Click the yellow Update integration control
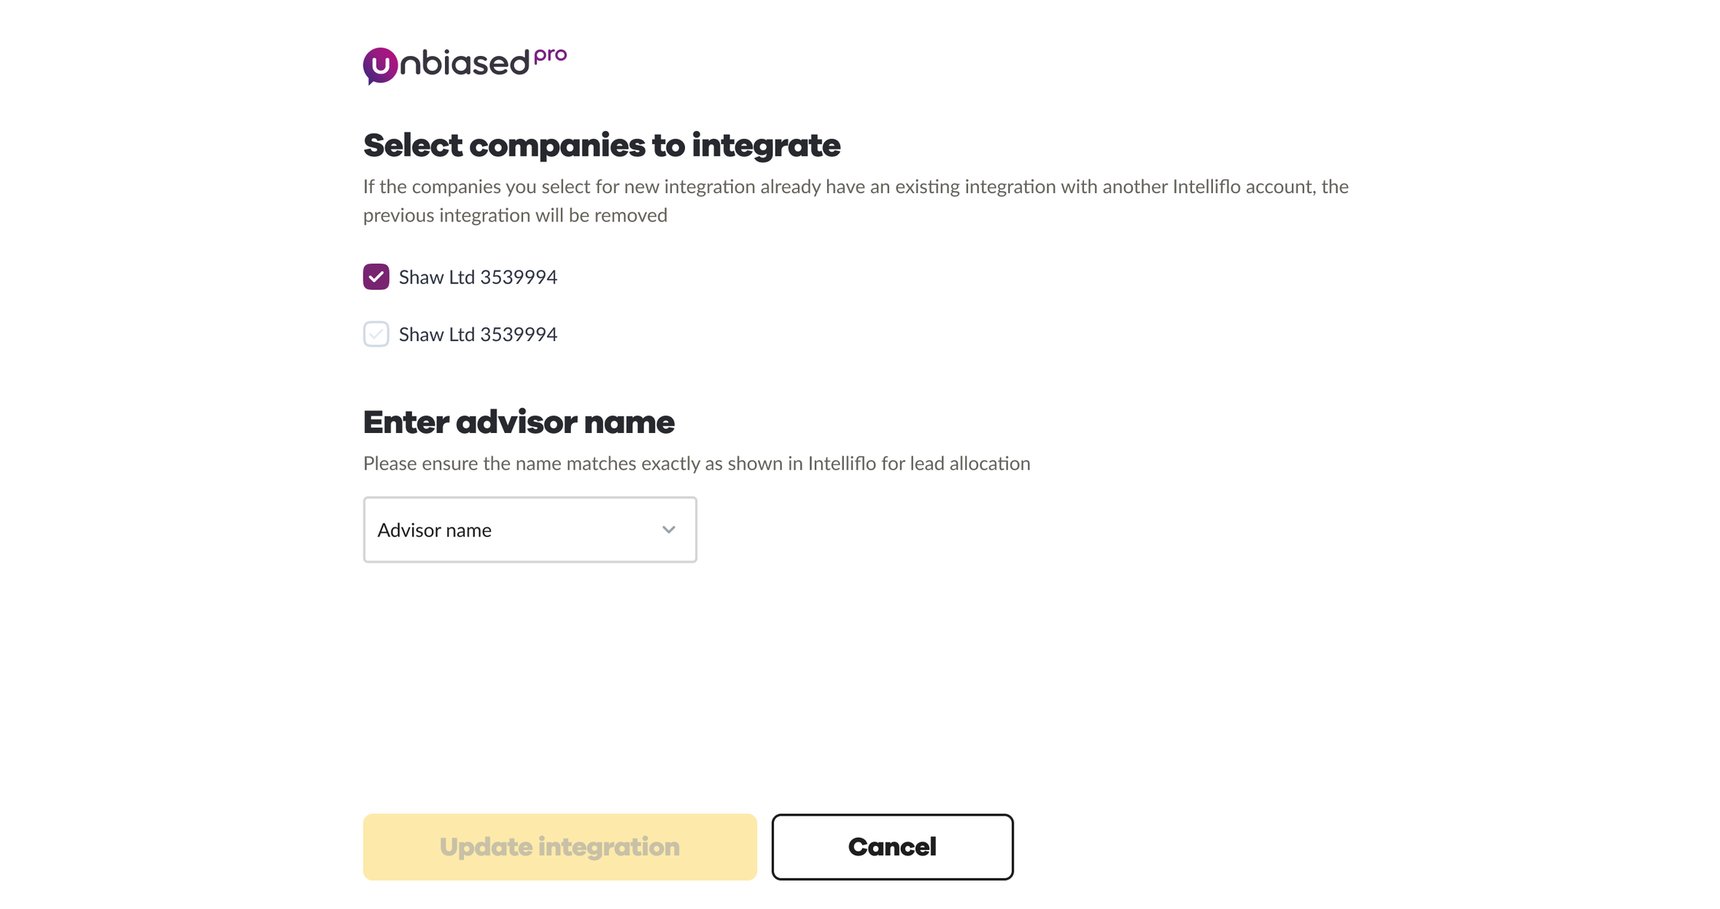 point(558,846)
